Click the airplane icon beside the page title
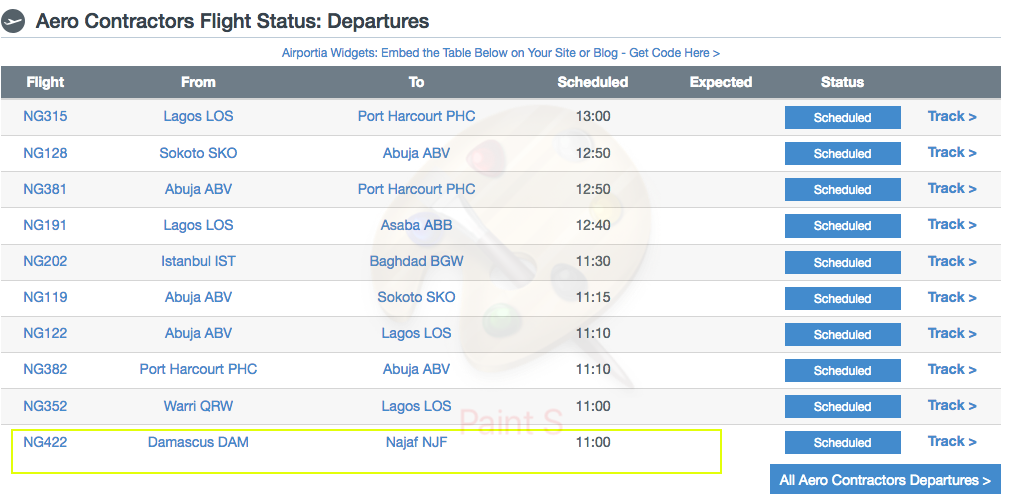This screenshot has width=1023, height=497. point(13,21)
